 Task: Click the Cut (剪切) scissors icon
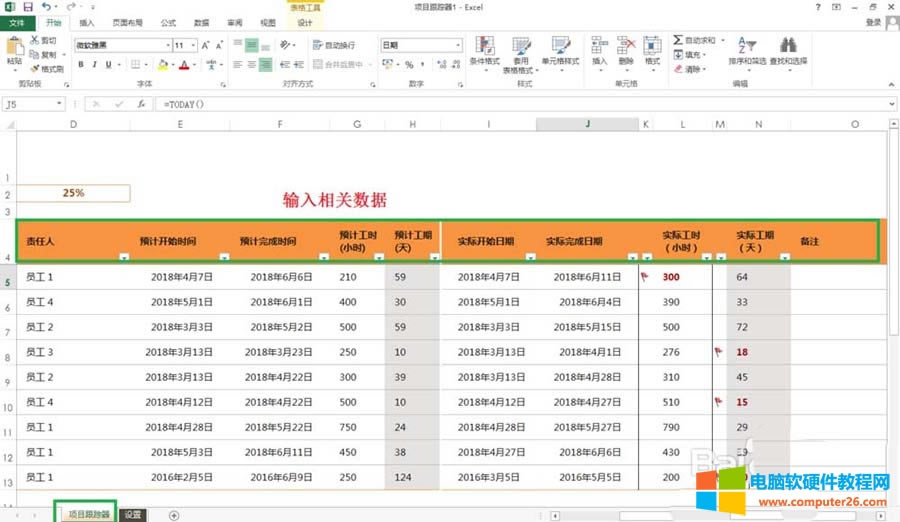click(x=35, y=41)
